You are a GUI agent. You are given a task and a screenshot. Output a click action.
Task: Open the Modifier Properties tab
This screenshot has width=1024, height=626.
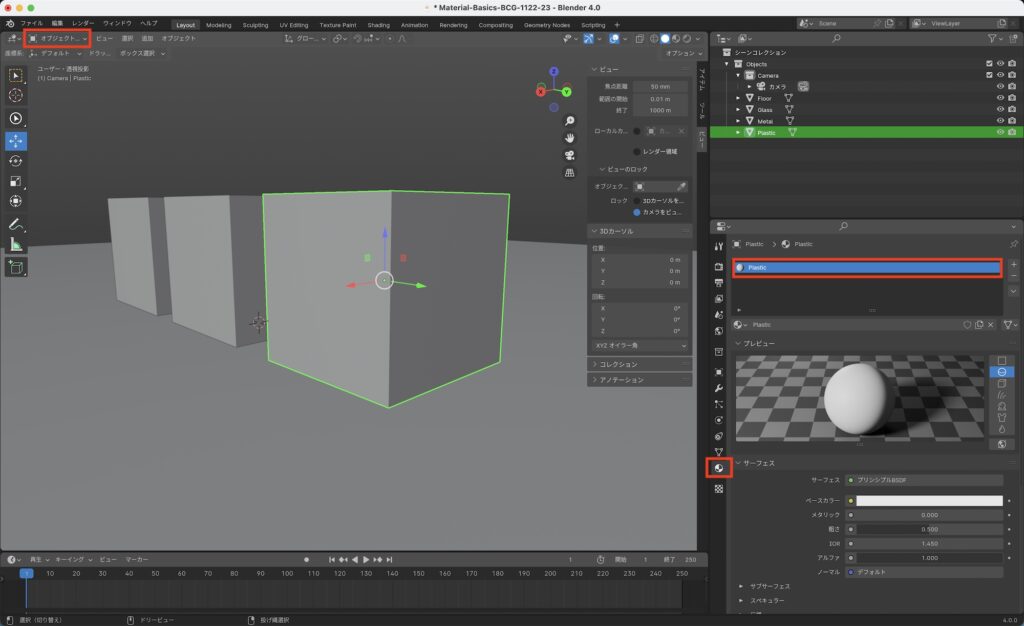(x=720, y=388)
